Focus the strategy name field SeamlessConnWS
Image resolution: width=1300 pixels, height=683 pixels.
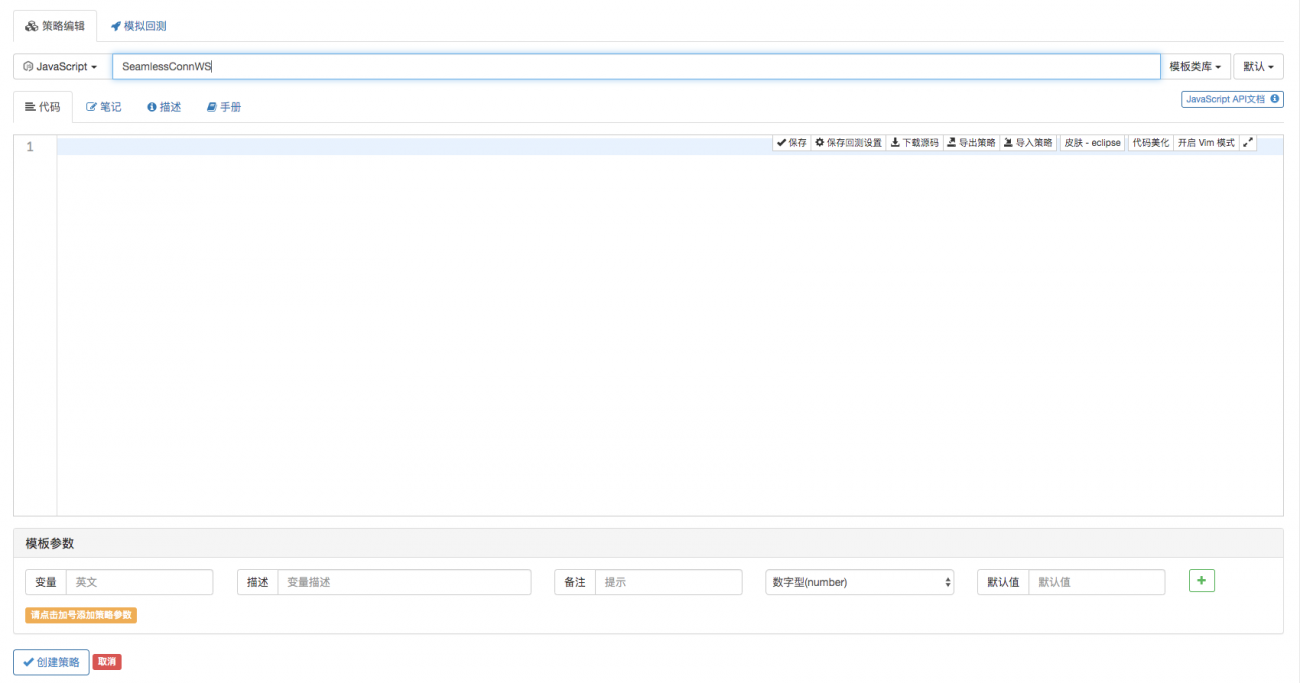coord(636,66)
